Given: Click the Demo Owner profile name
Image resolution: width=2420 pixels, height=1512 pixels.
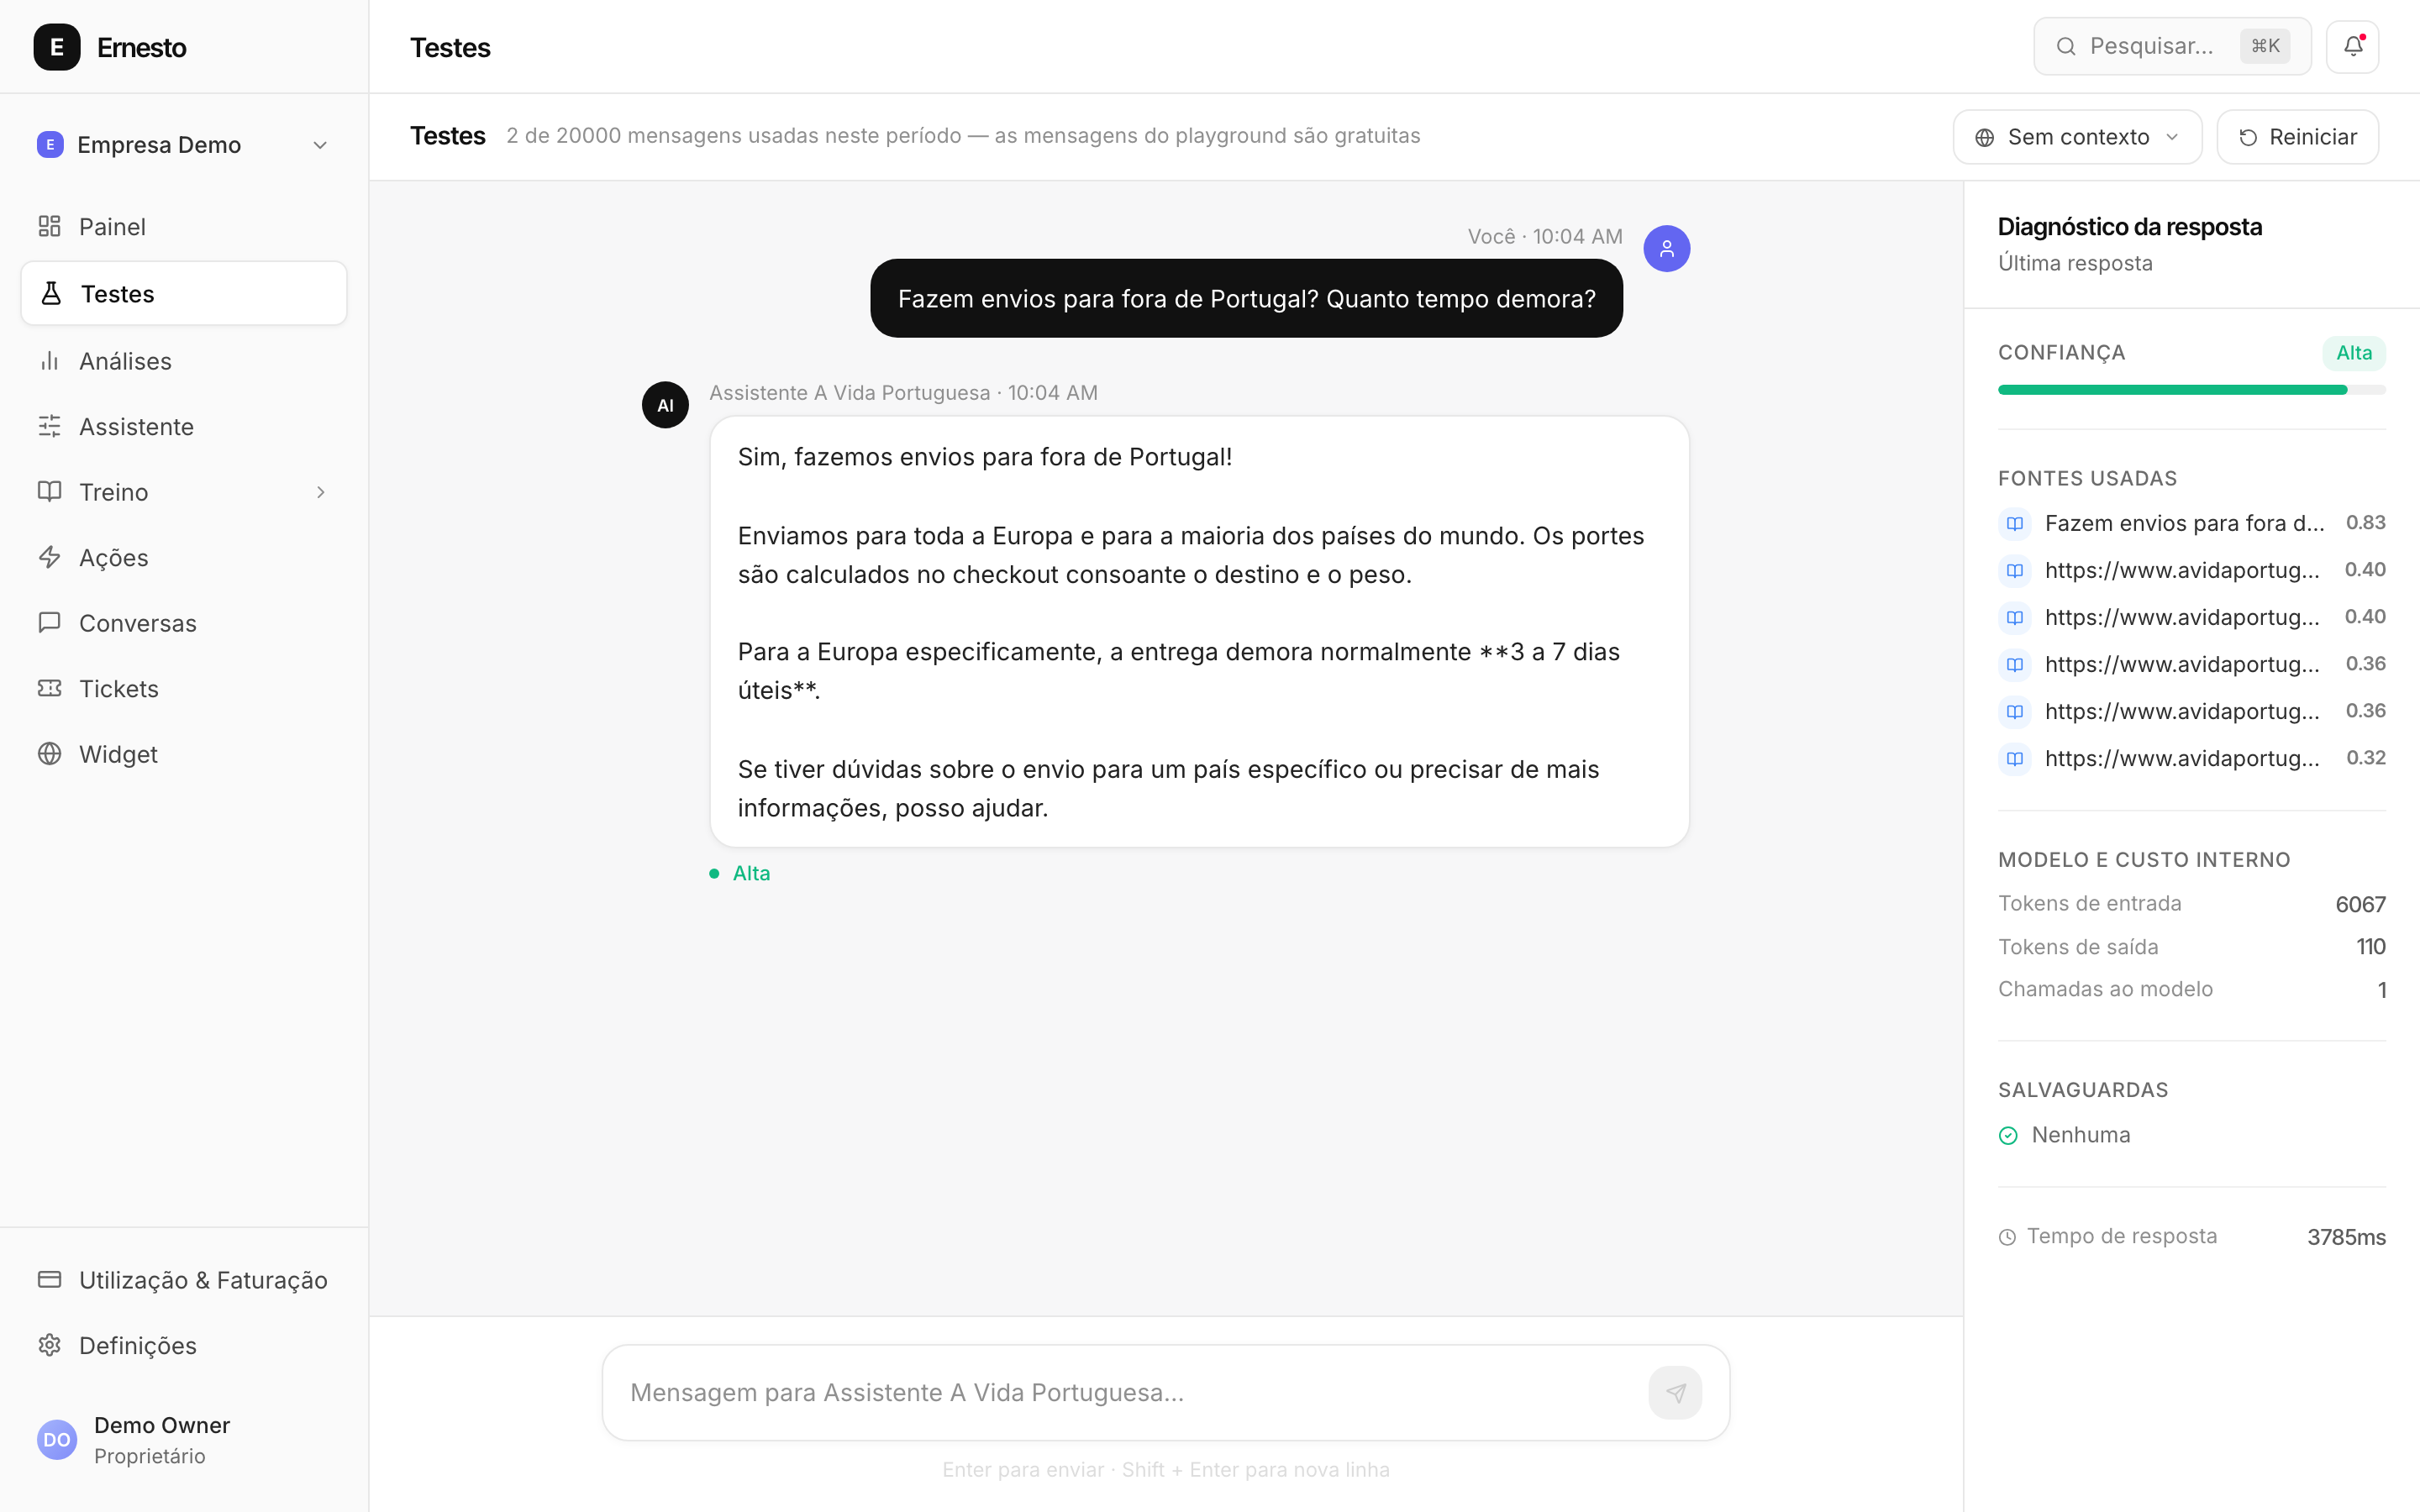Looking at the screenshot, I should (x=162, y=1425).
